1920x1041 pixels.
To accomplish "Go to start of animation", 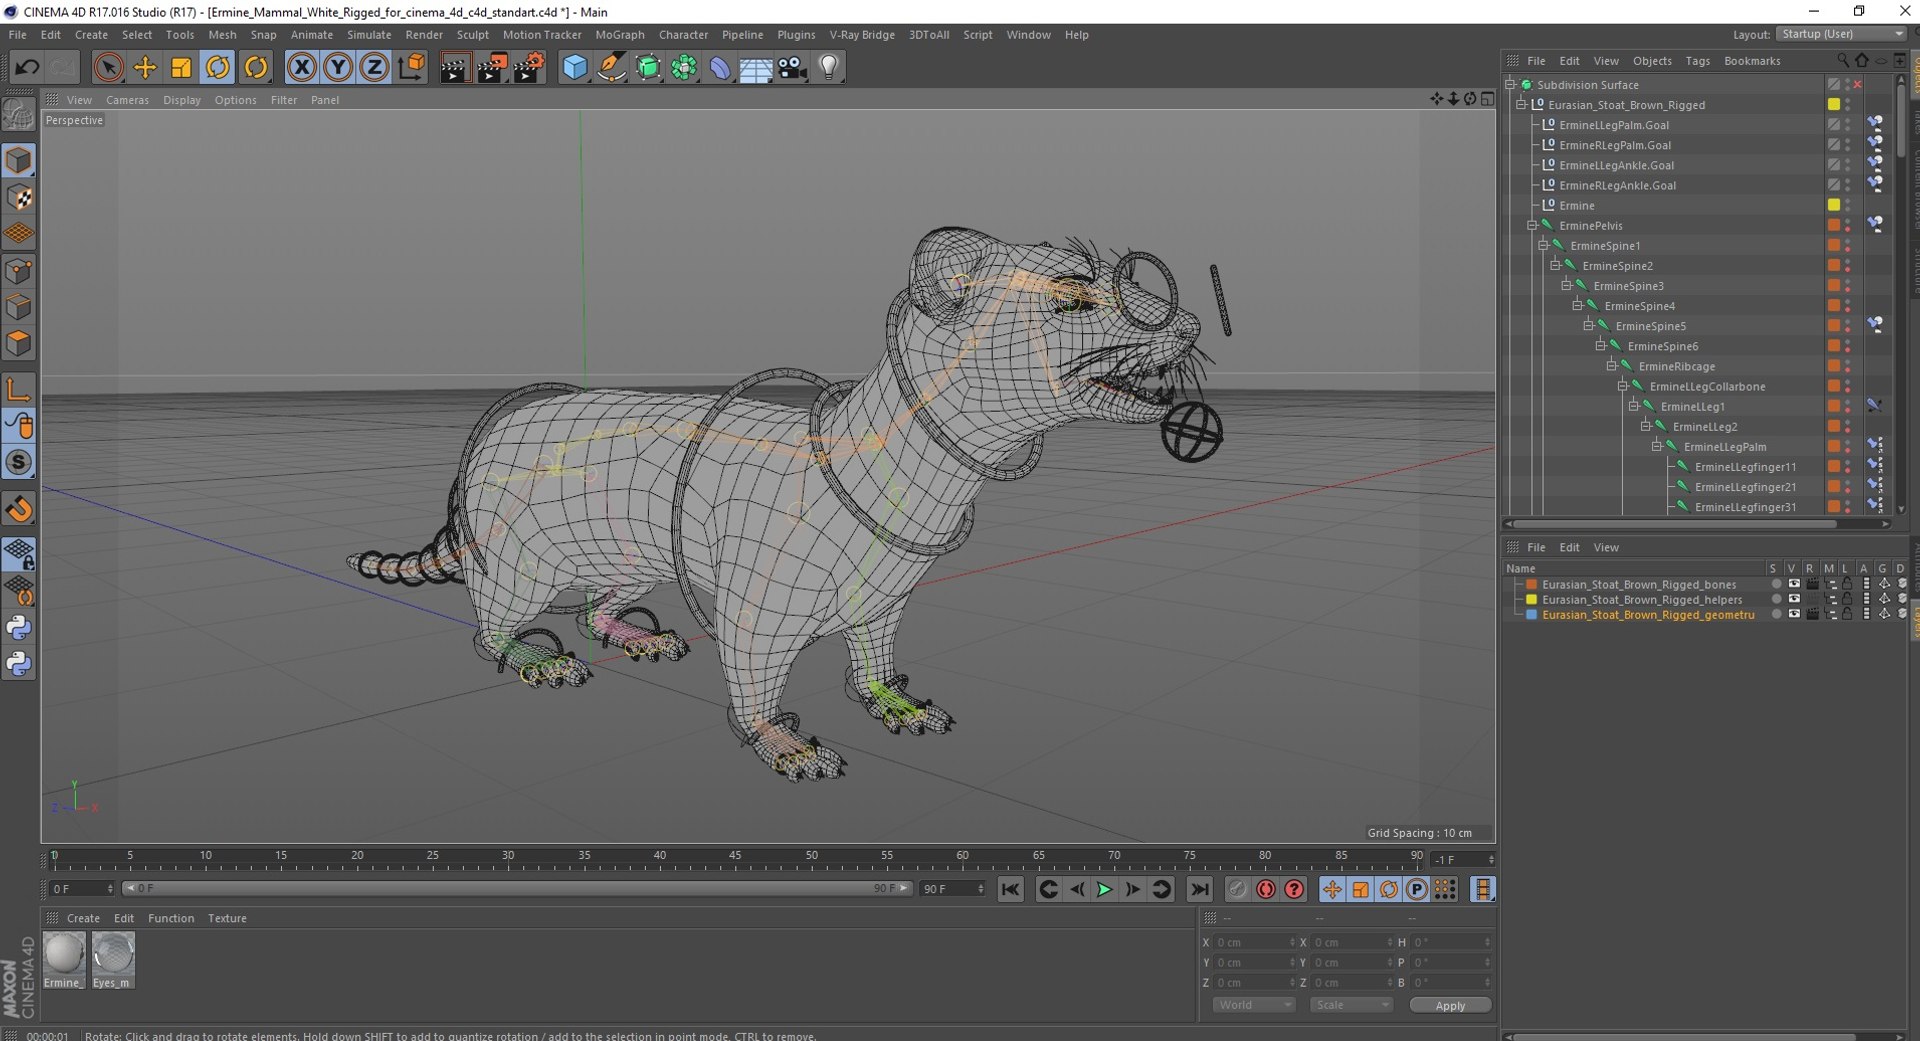I will pyautogui.click(x=1011, y=889).
